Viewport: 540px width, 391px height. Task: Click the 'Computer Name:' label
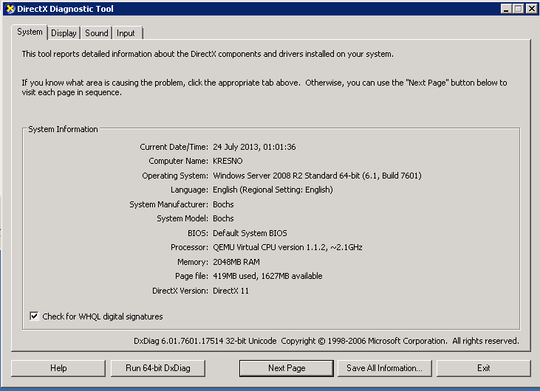[178, 161]
